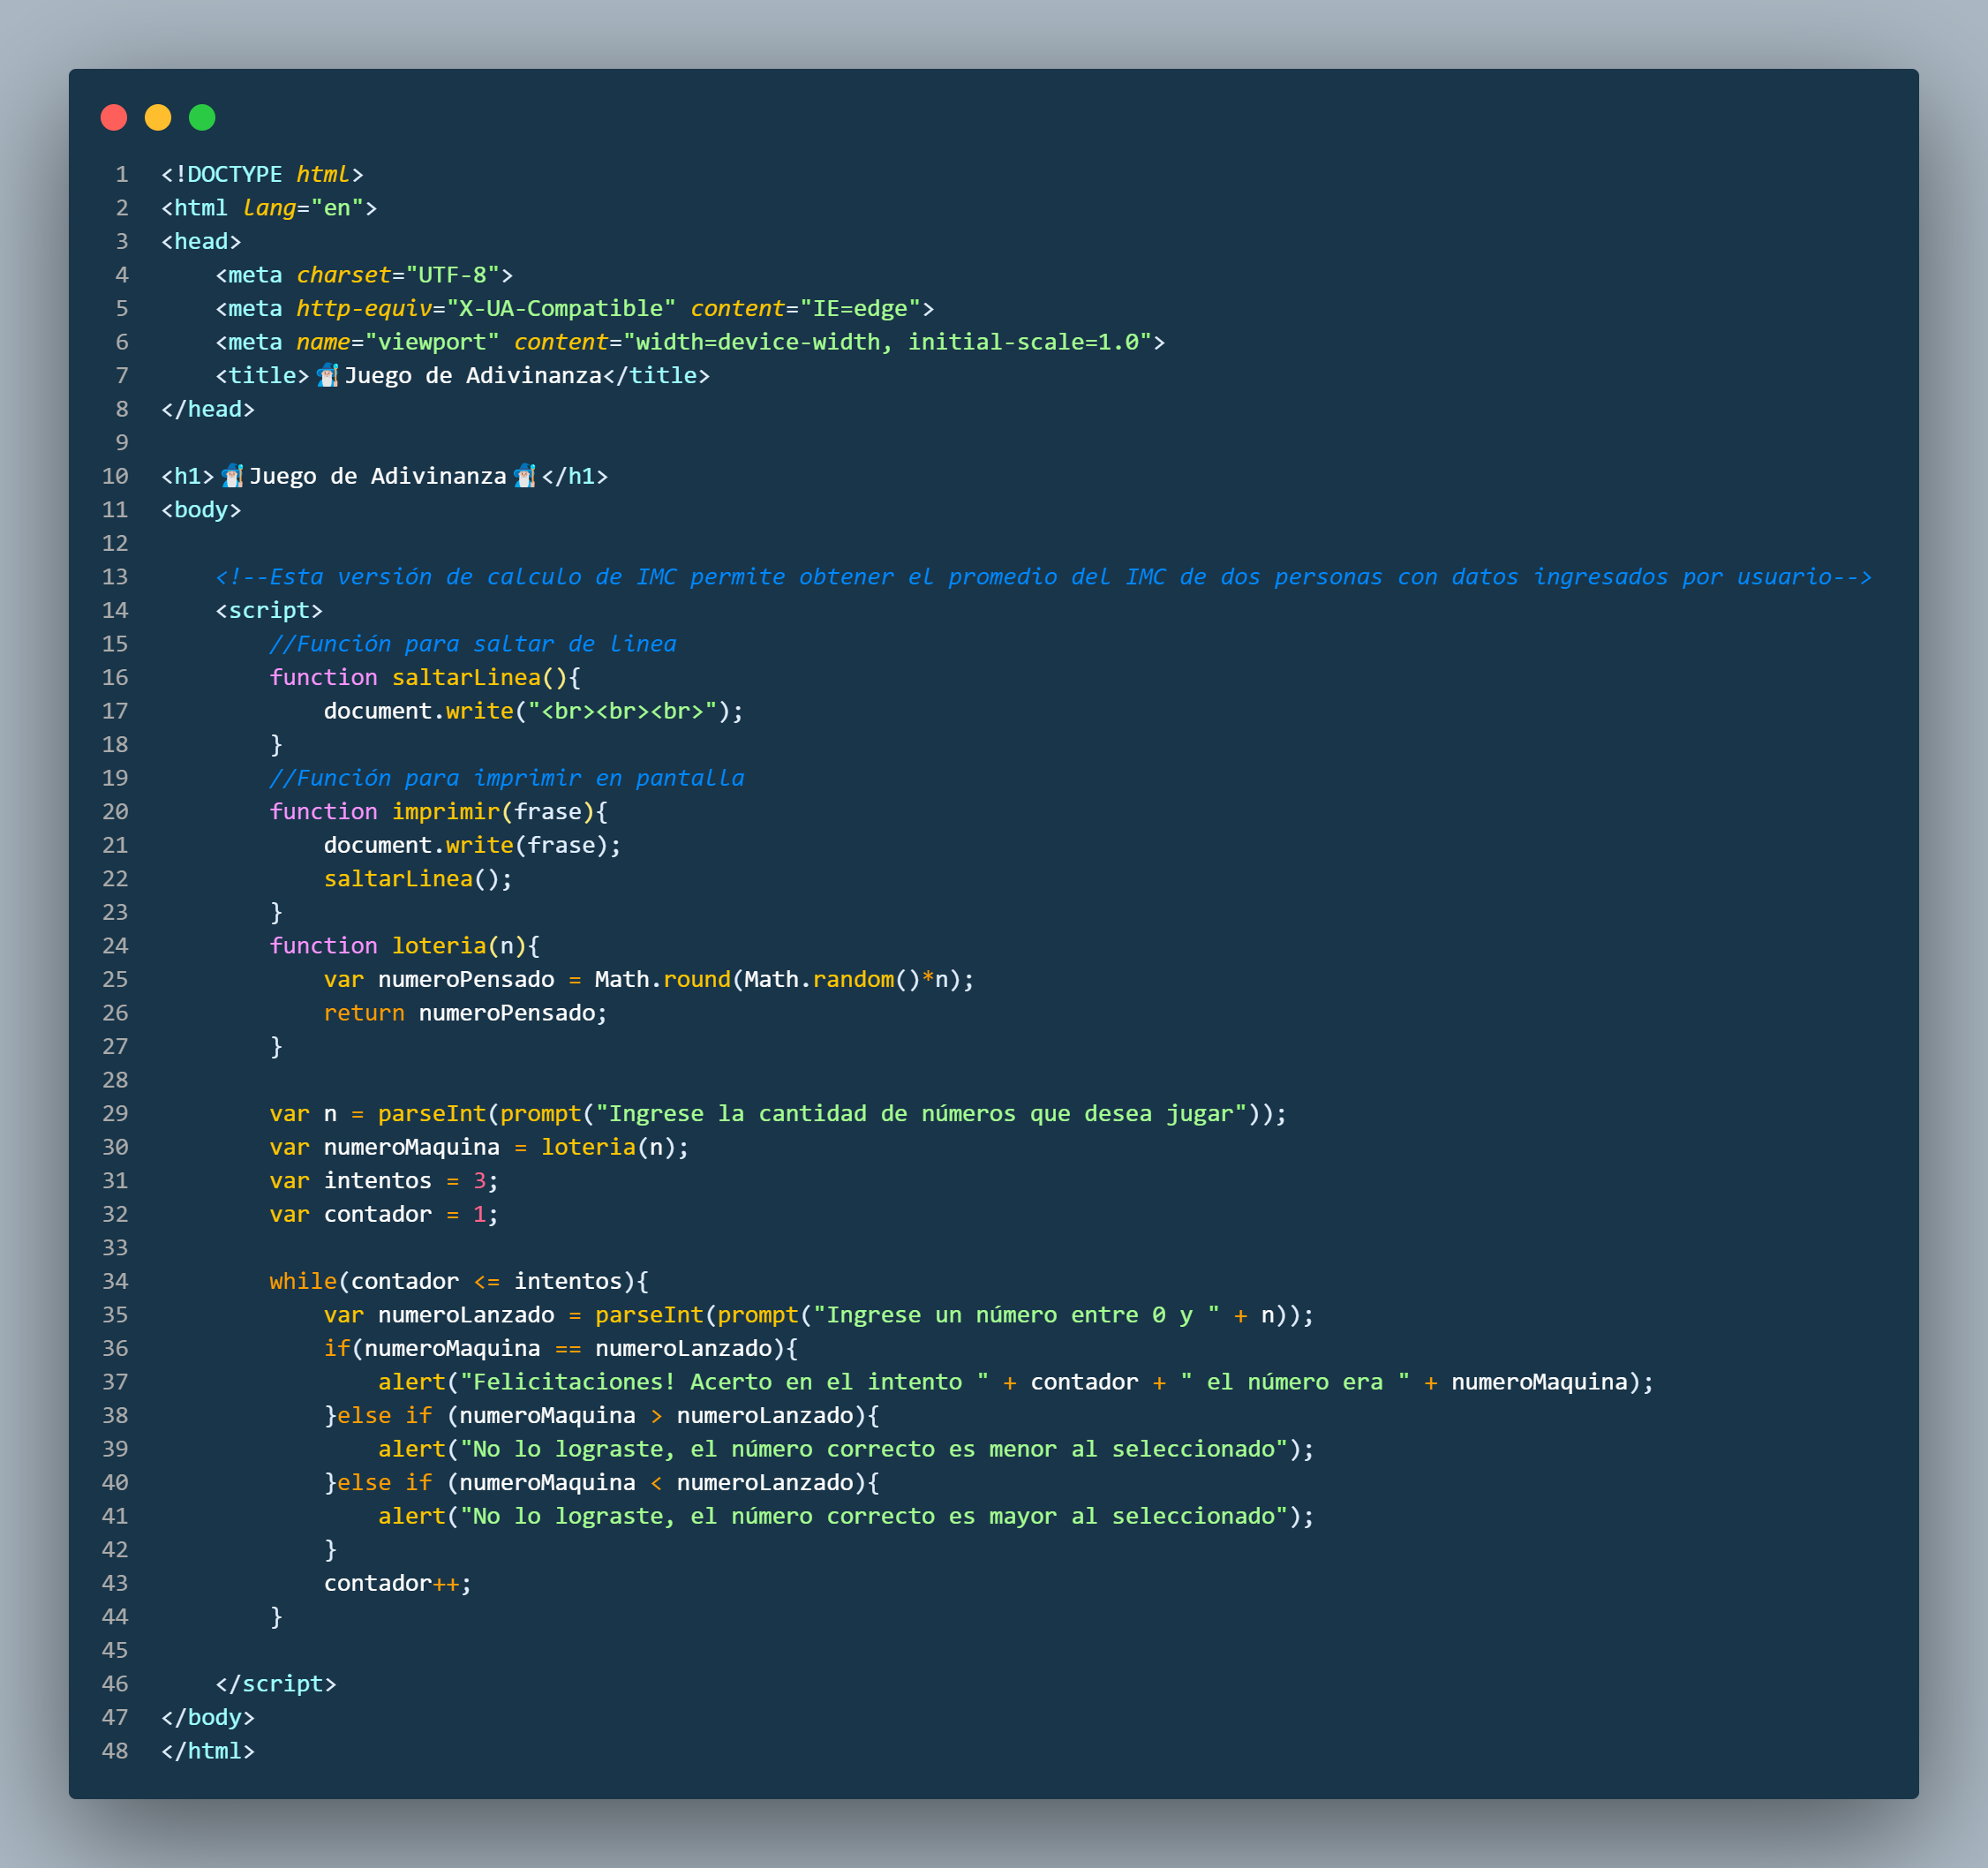The height and width of the screenshot is (1868, 1988).
Task: Click line number 48 in the gutter
Action: tap(115, 1751)
